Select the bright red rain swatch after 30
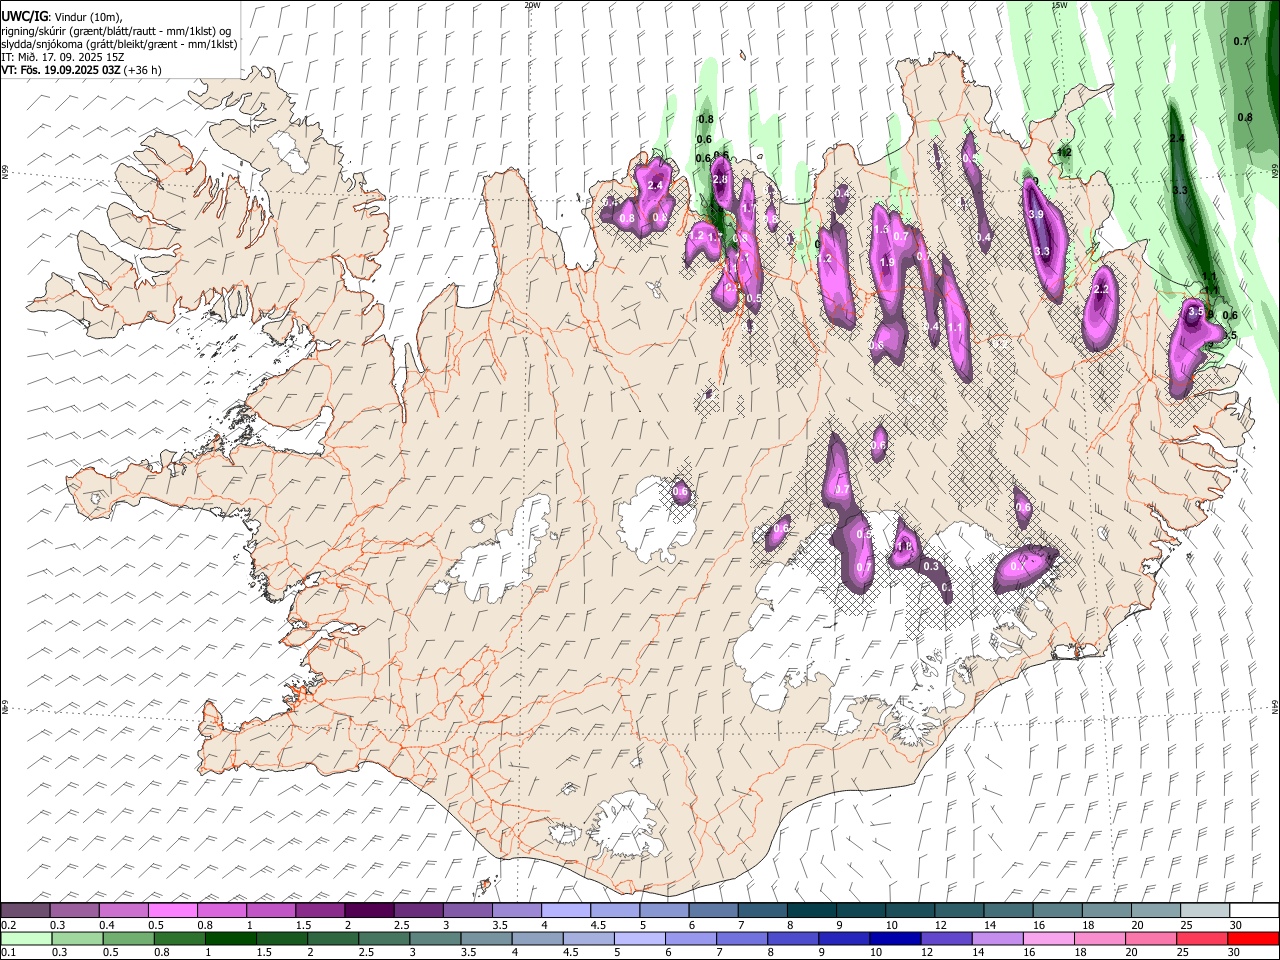 coord(1252,938)
